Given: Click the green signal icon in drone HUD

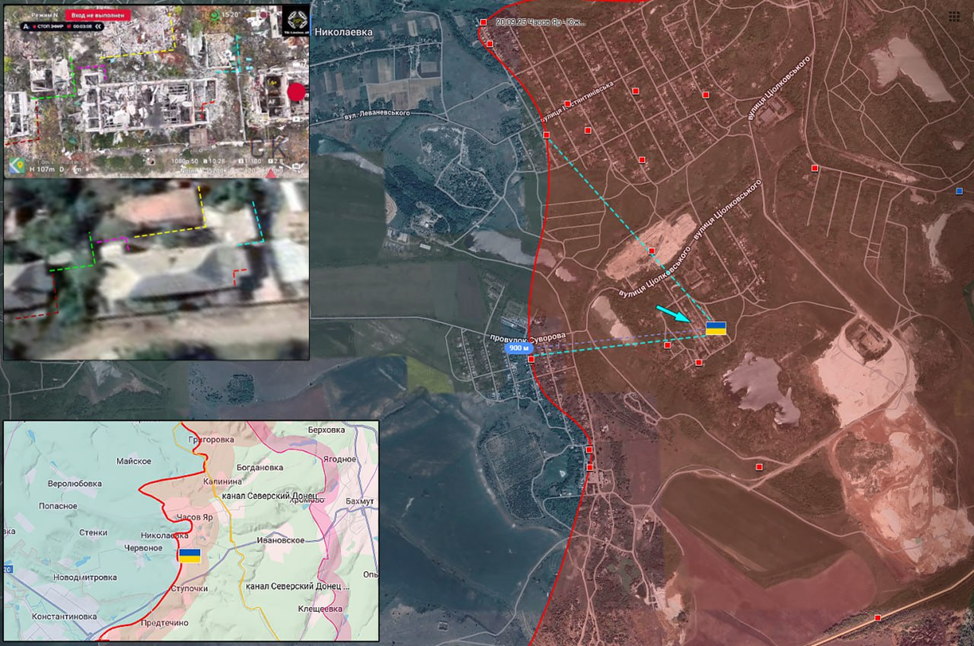Looking at the screenshot, I should [x=213, y=15].
